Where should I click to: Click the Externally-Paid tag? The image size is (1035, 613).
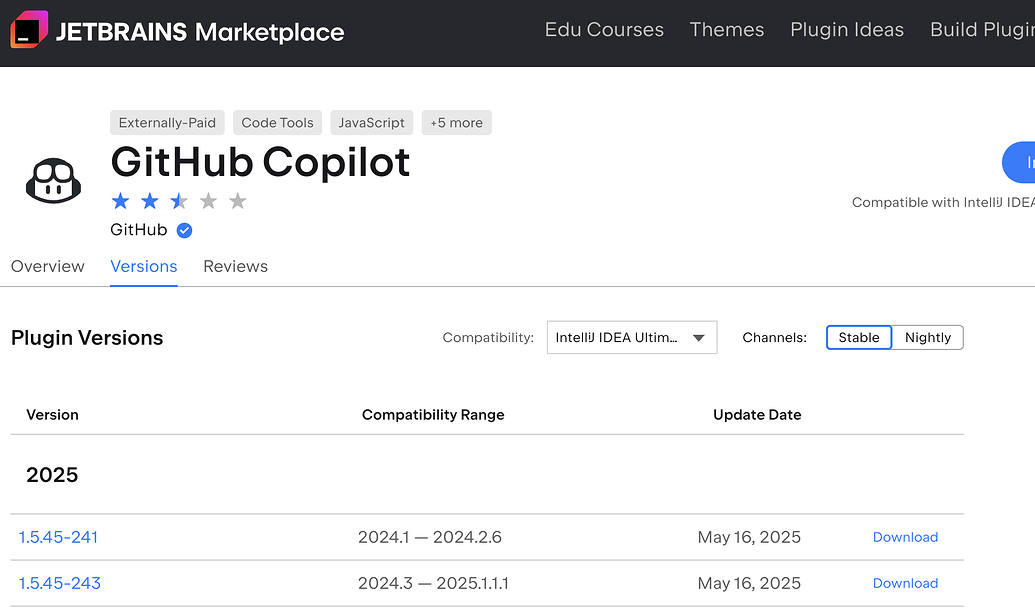(167, 123)
